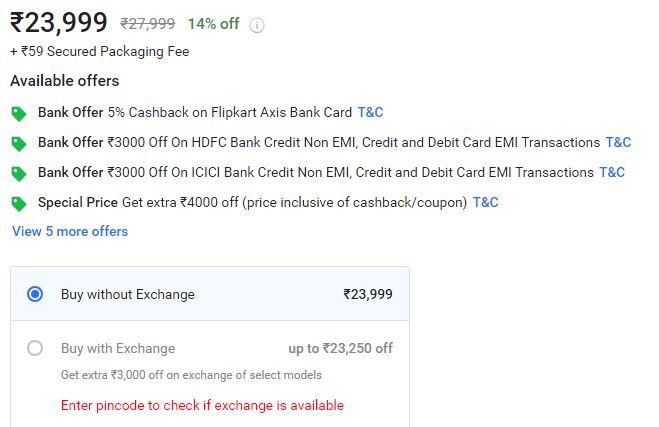The height and width of the screenshot is (427, 659).
Task: Click the 14% off discount text
Action: 214,24
